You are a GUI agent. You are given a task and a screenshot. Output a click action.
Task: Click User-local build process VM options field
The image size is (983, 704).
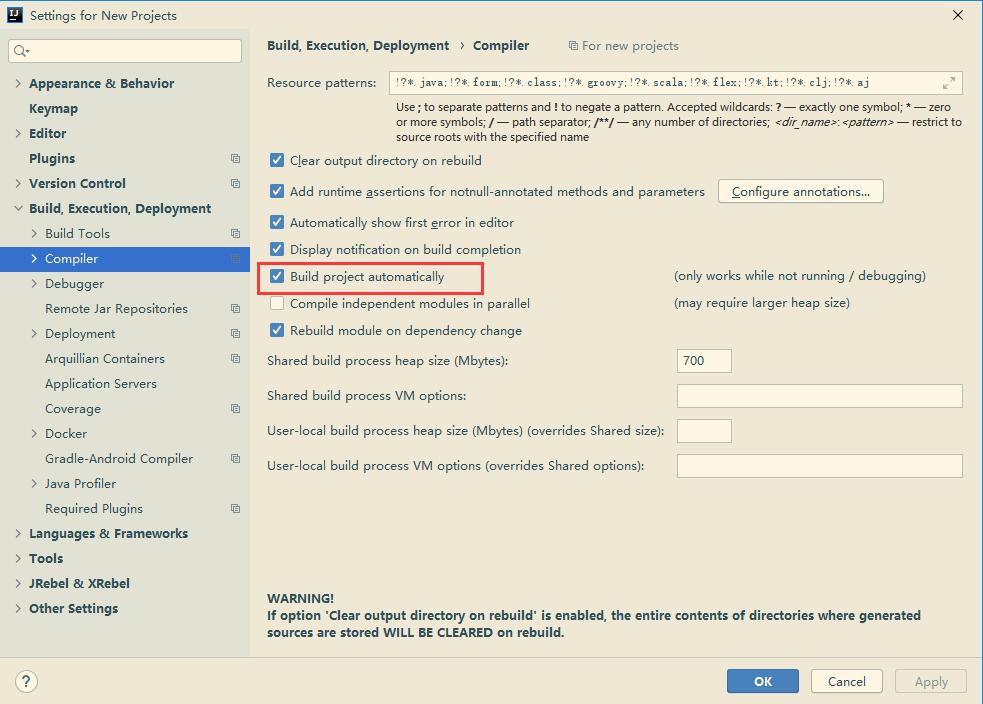click(819, 466)
